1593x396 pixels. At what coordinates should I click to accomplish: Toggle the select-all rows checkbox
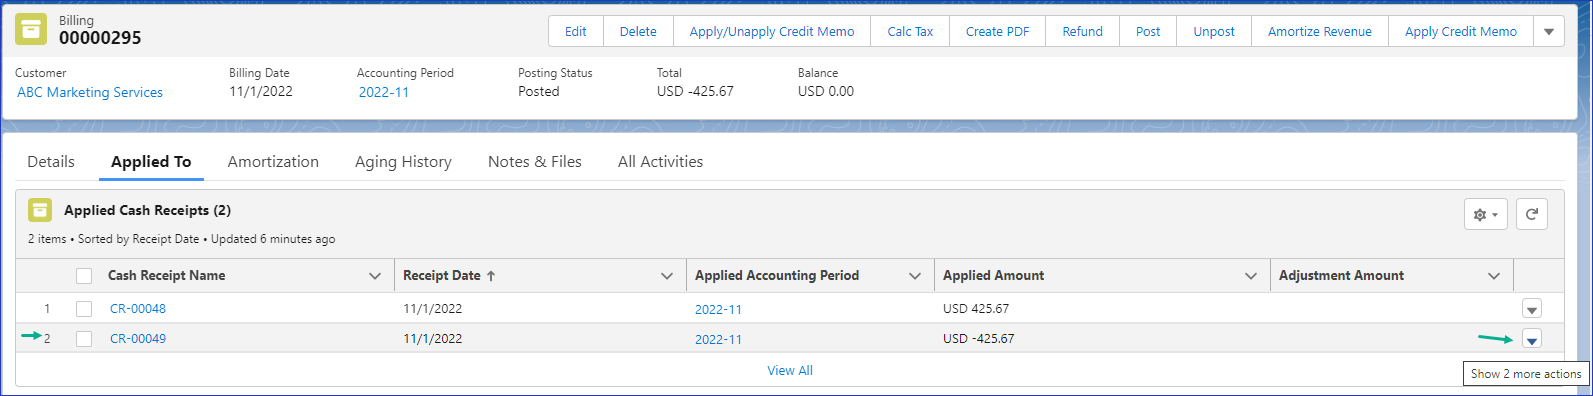click(x=84, y=276)
